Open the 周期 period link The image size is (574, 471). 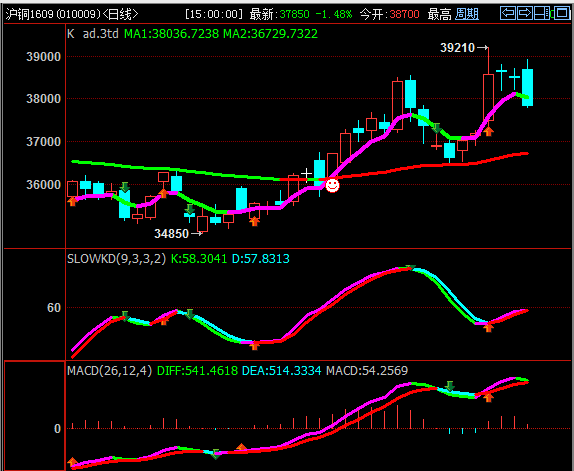[x=467, y=14]
